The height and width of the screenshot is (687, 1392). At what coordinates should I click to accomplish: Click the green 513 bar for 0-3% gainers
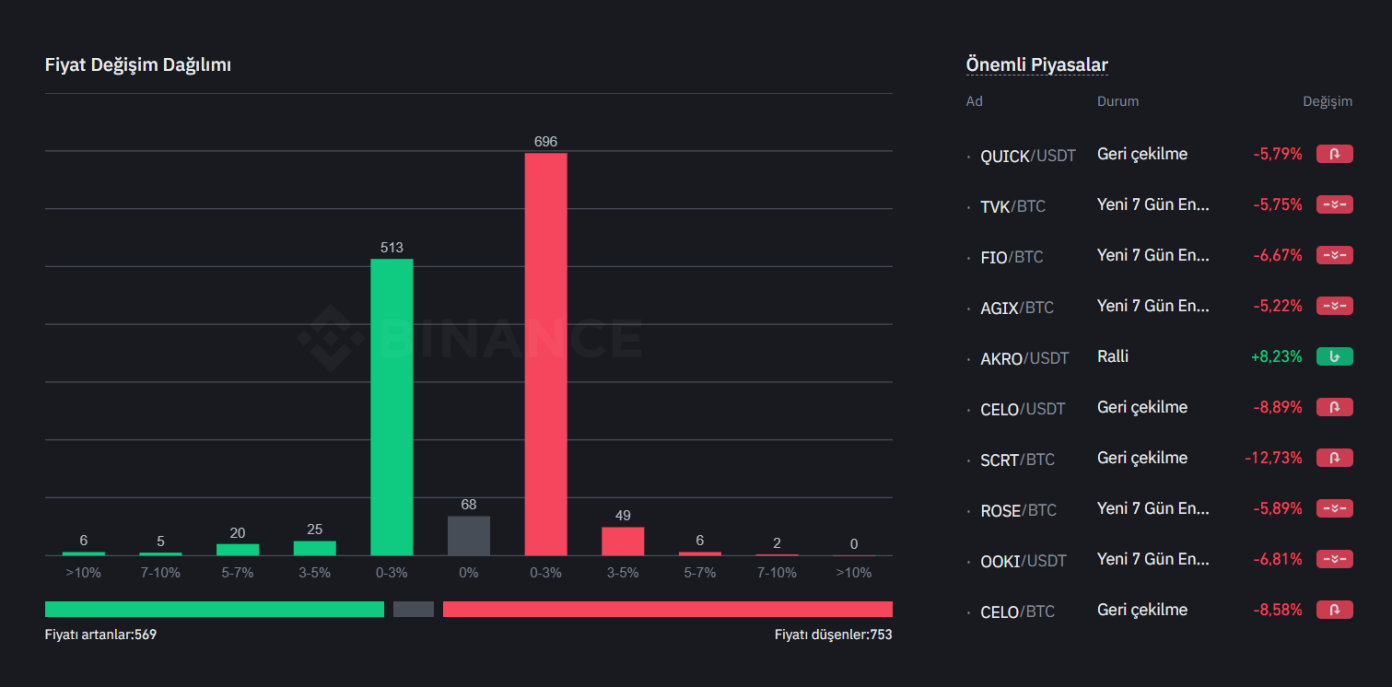pyautogui.click(x=391, y=407)
